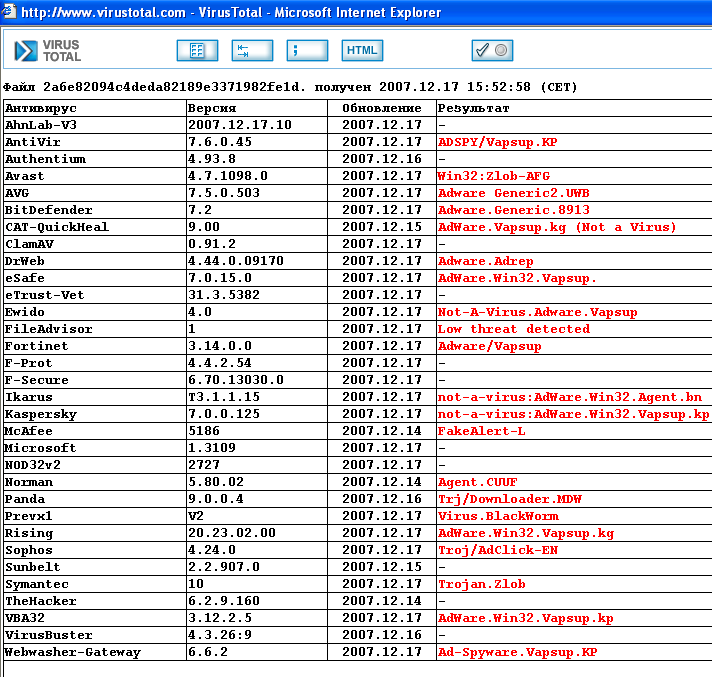This screenshot has height=677, width=712.
Task: Click Rising result AdWare.Win32.Vapsup.kg
Action: (x=526, y=533)
